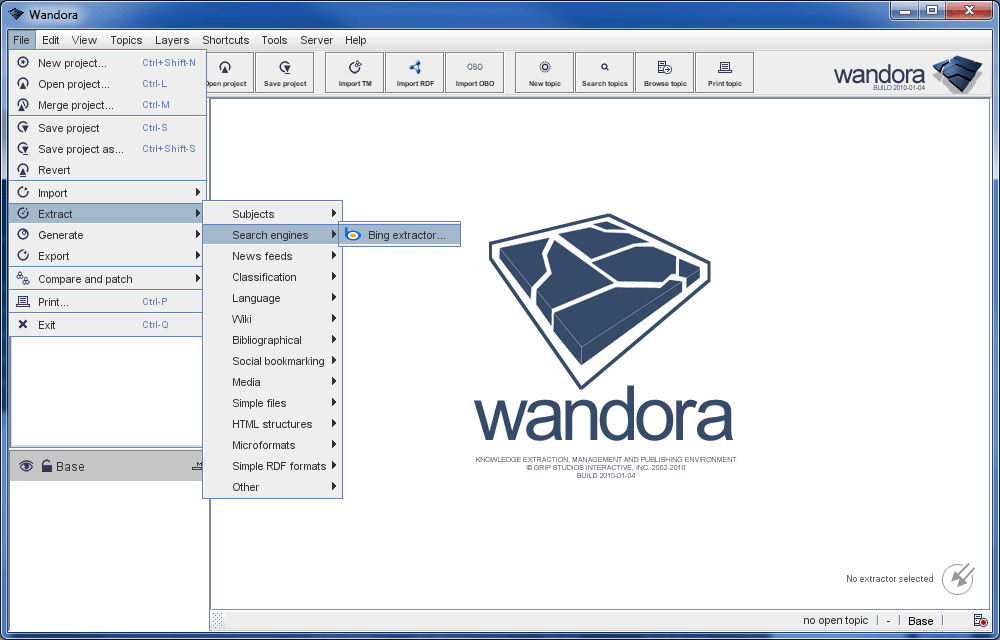This screenshot has height=640, width=1000.
Task: Click the Browse topic toolbar icon
Action: click(664, 73)
